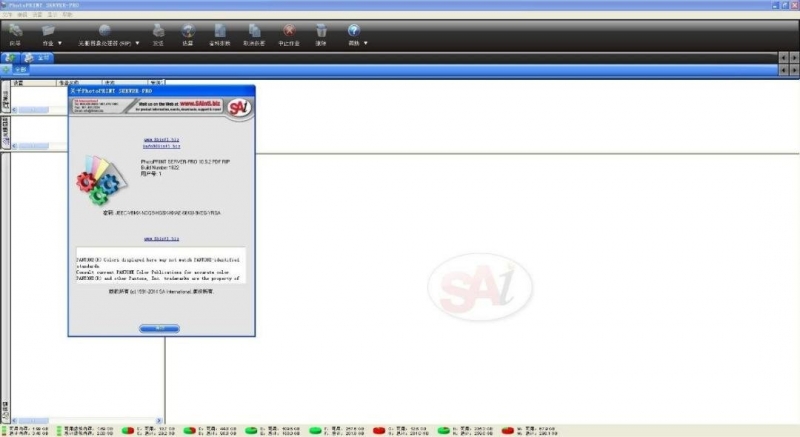Click the H: drive pie icon in status bar
The width and height of the screenshot is (800, 437).
click(x=443, y=431)
